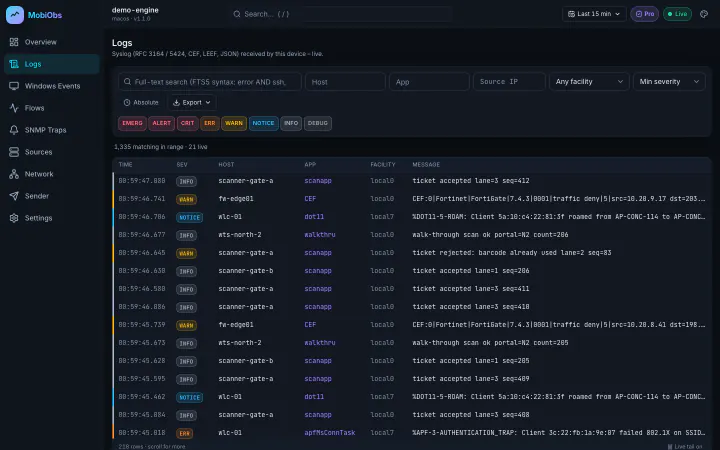The height and width of the screenshot is (450, 720).
Task: Go to Flows in sidebar
Action: [x=34, y=108]
